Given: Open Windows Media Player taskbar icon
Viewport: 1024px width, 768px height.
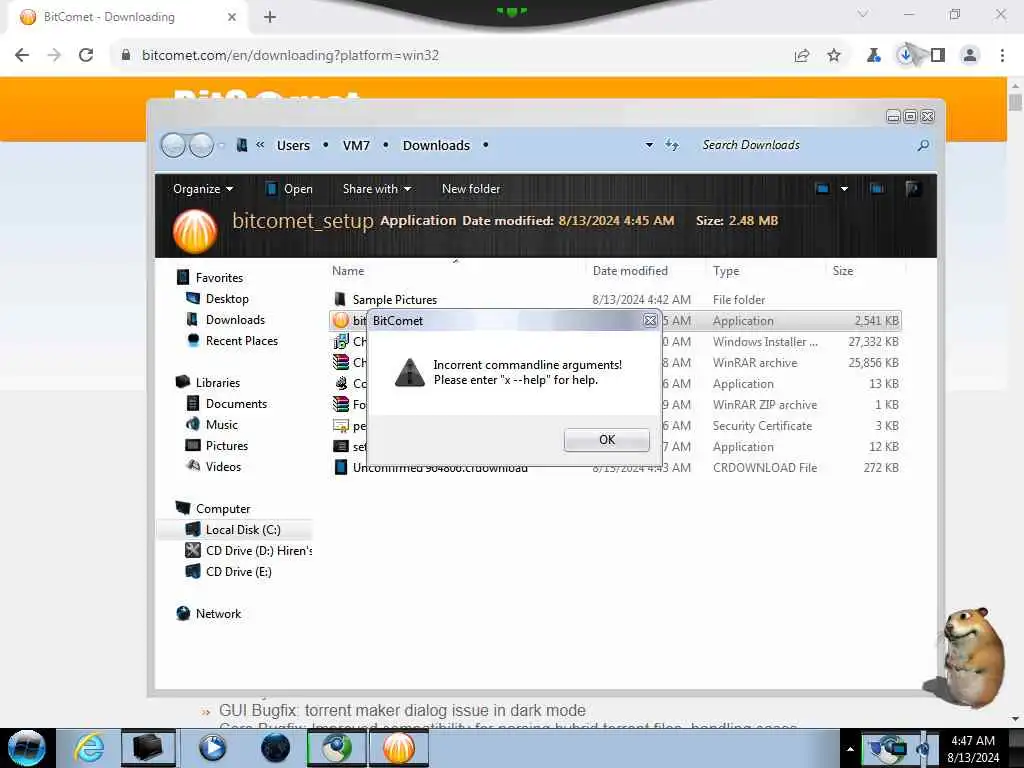Looking at the screenshot, I should click(x=212, y=748).
